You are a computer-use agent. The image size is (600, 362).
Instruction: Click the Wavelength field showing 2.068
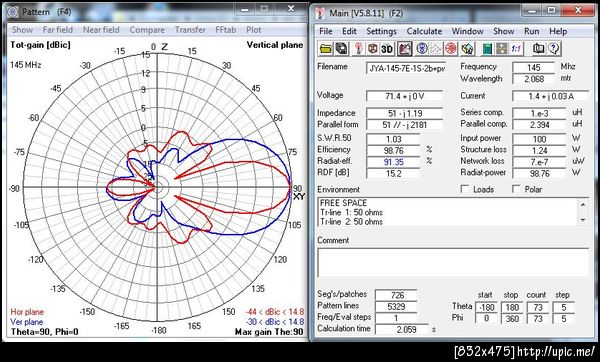[533, 79]
